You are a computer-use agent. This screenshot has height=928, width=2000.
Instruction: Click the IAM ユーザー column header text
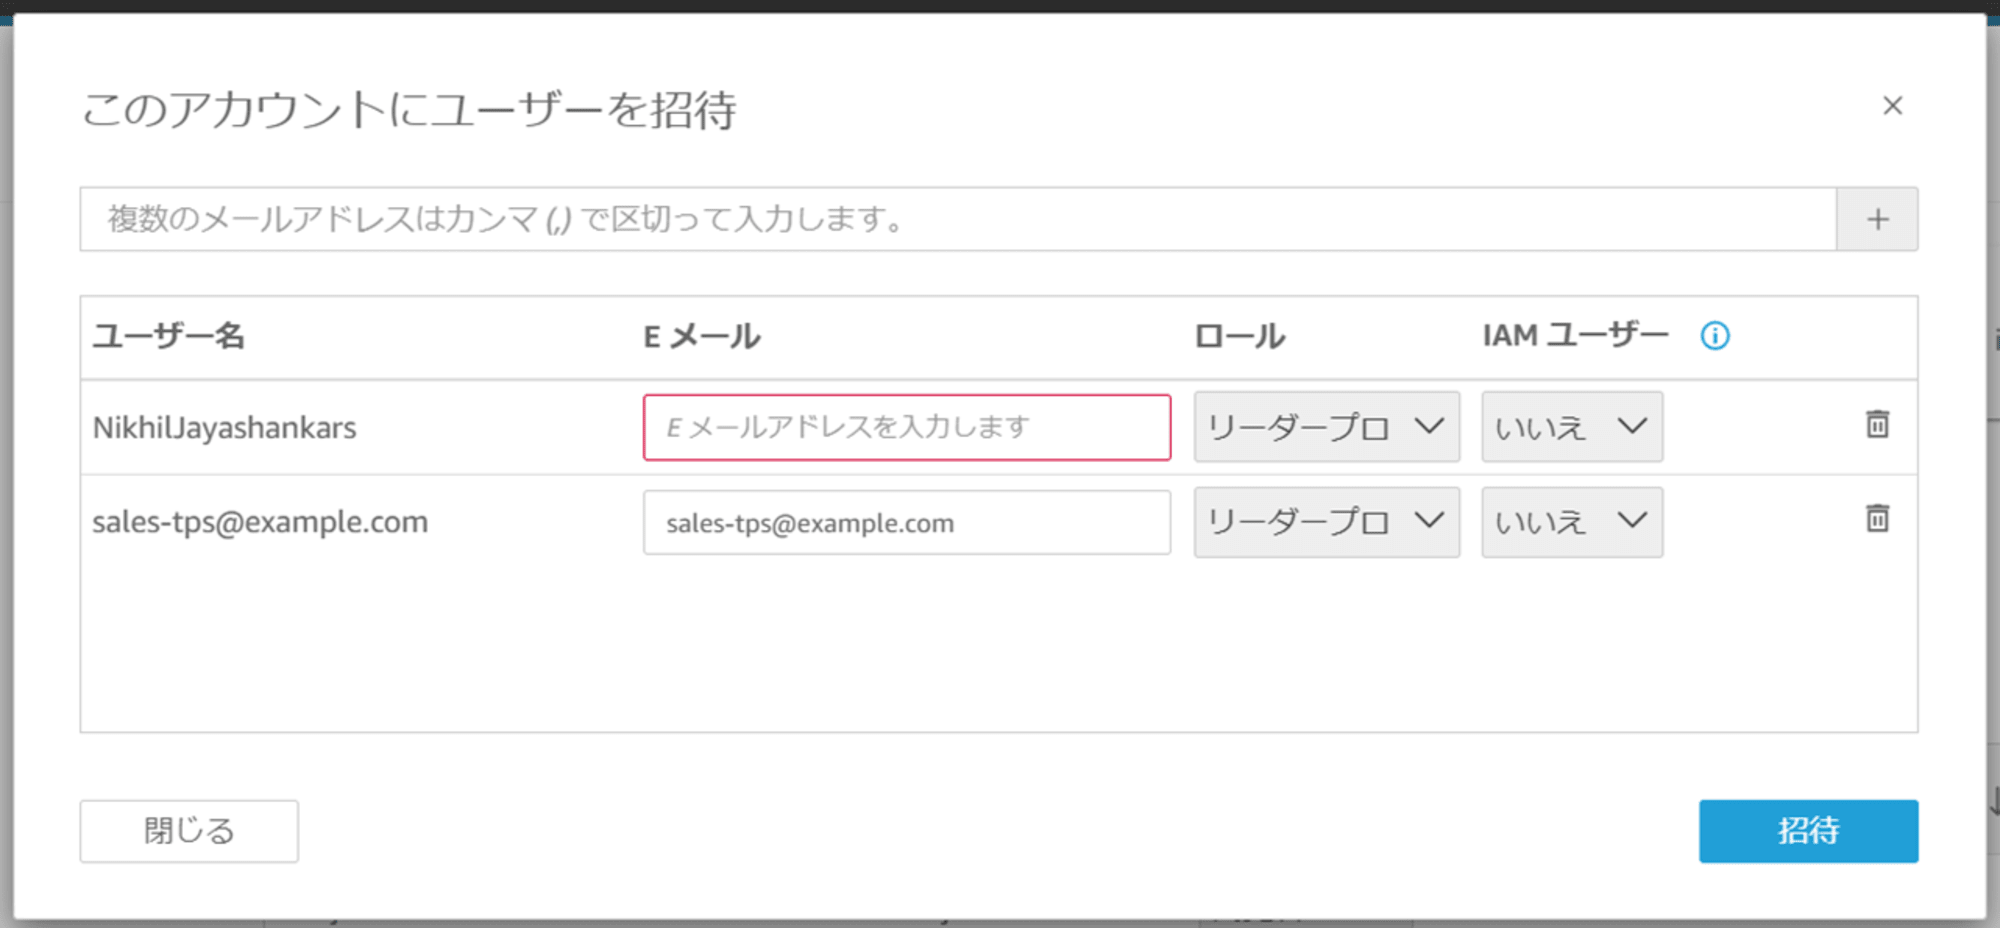click(x=1575, y=336)
